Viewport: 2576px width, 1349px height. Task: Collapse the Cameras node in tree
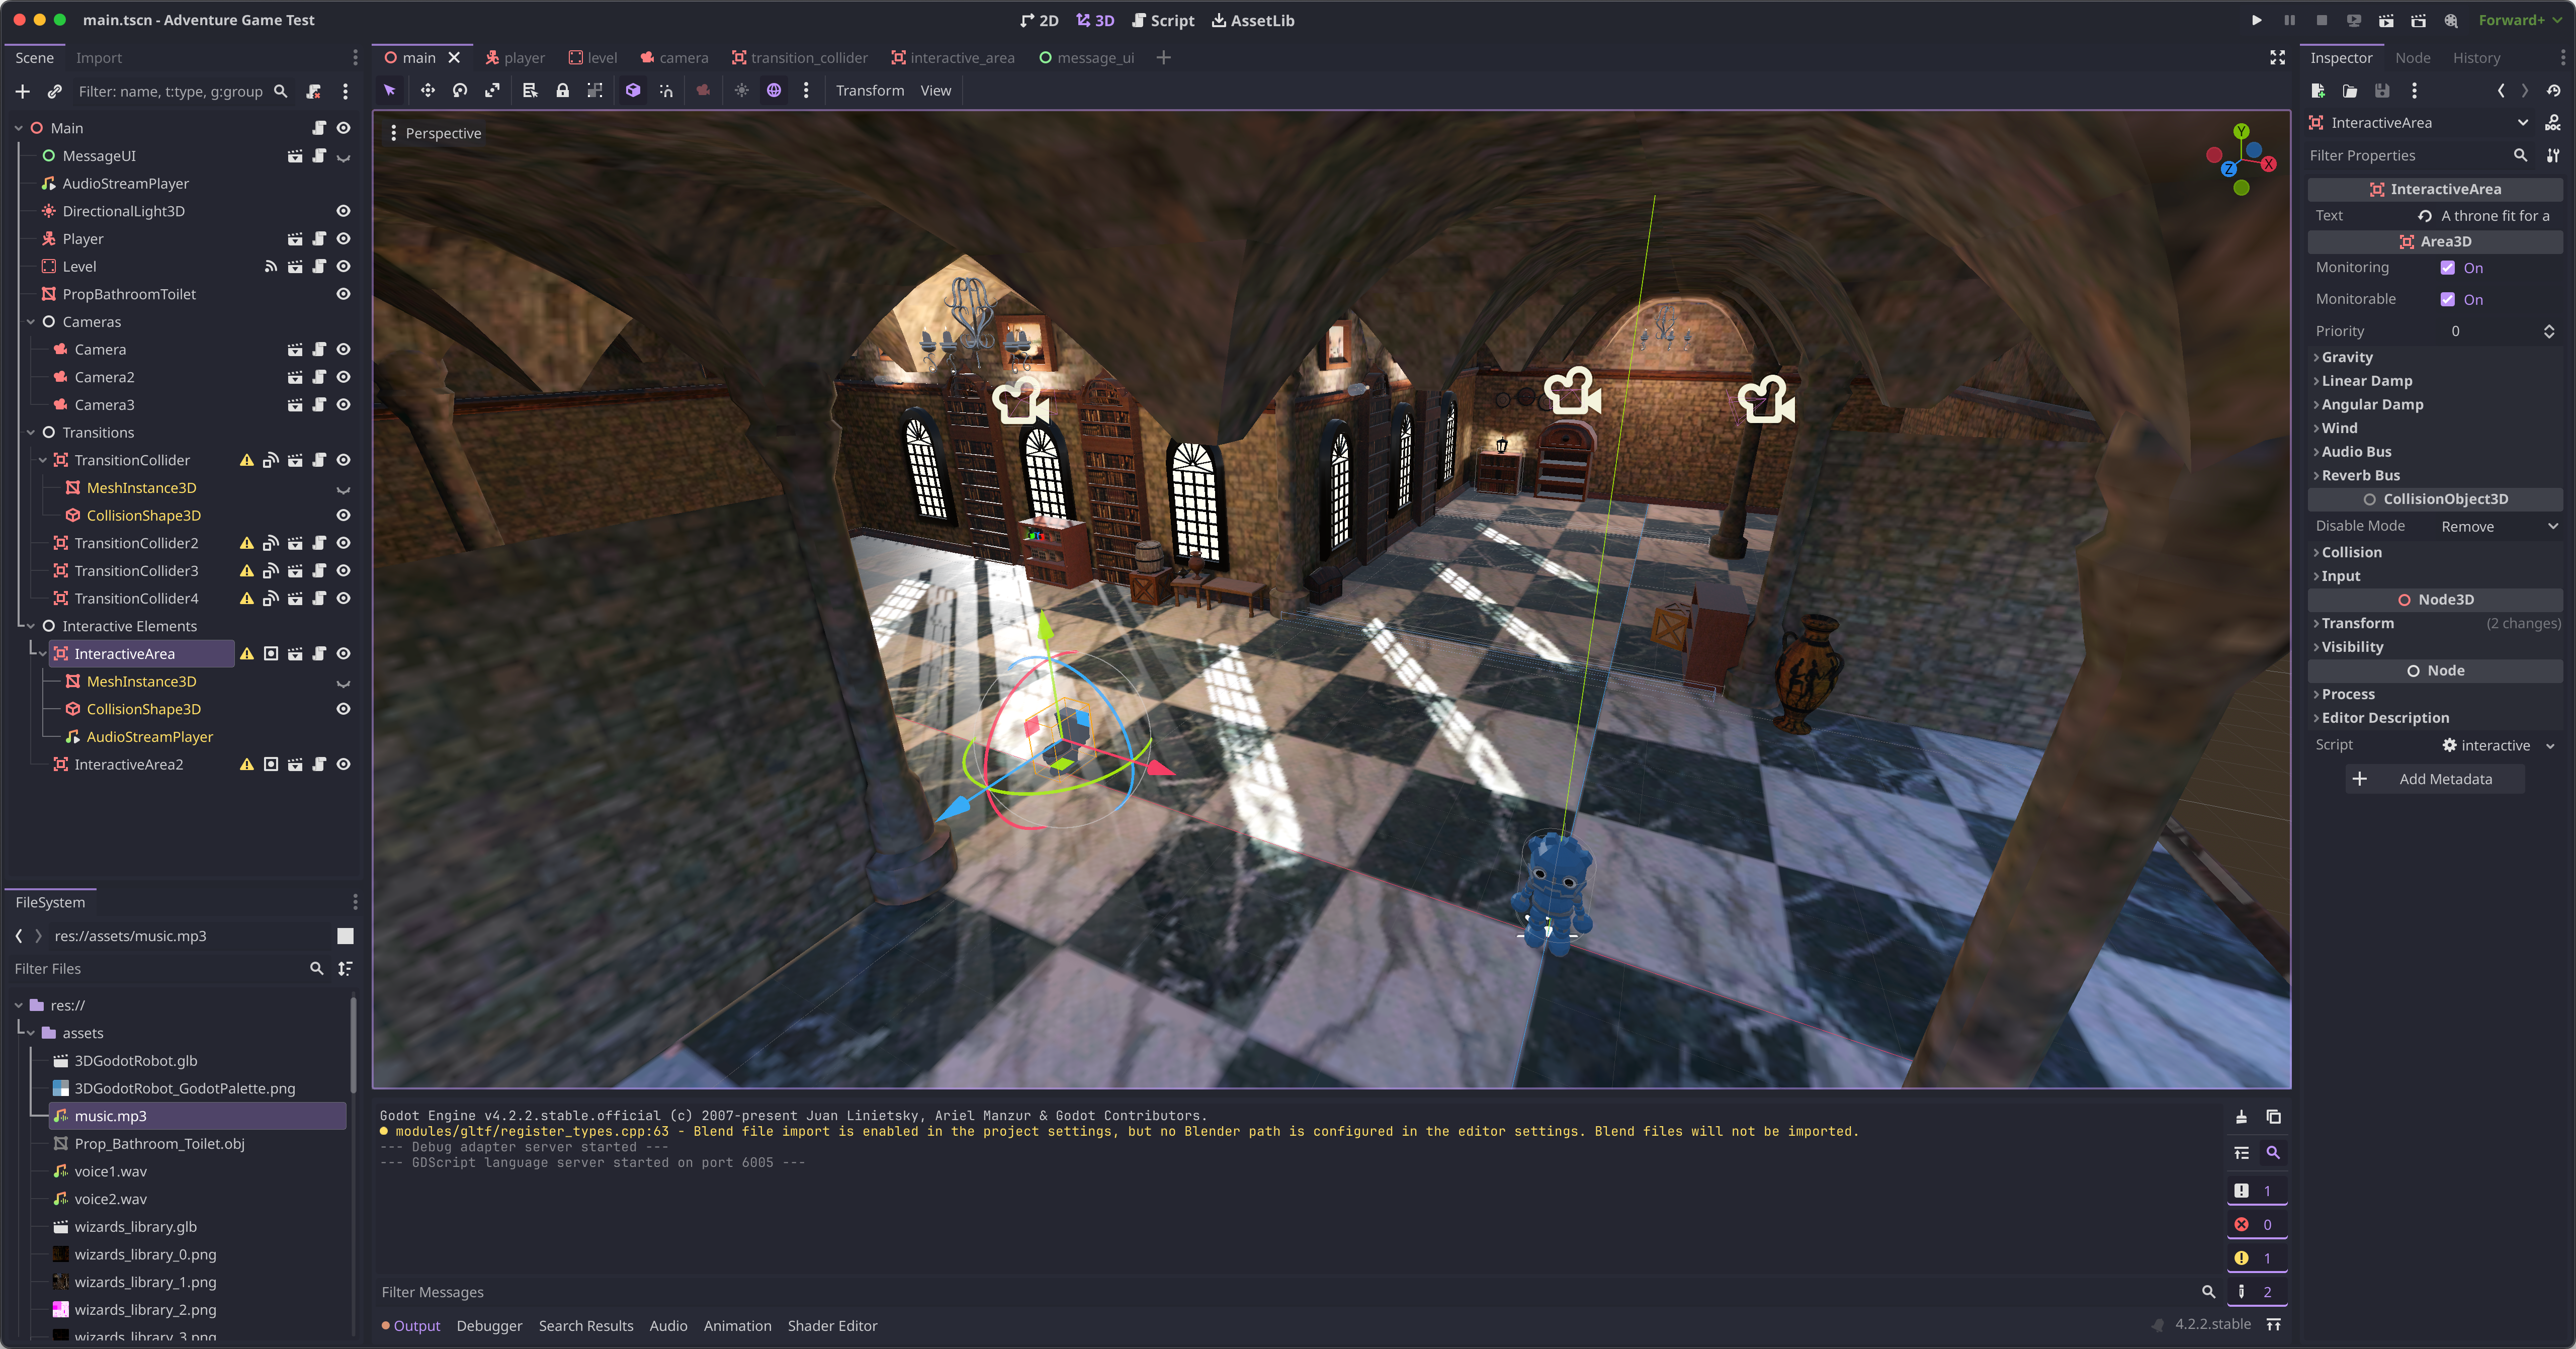[31, 322]
